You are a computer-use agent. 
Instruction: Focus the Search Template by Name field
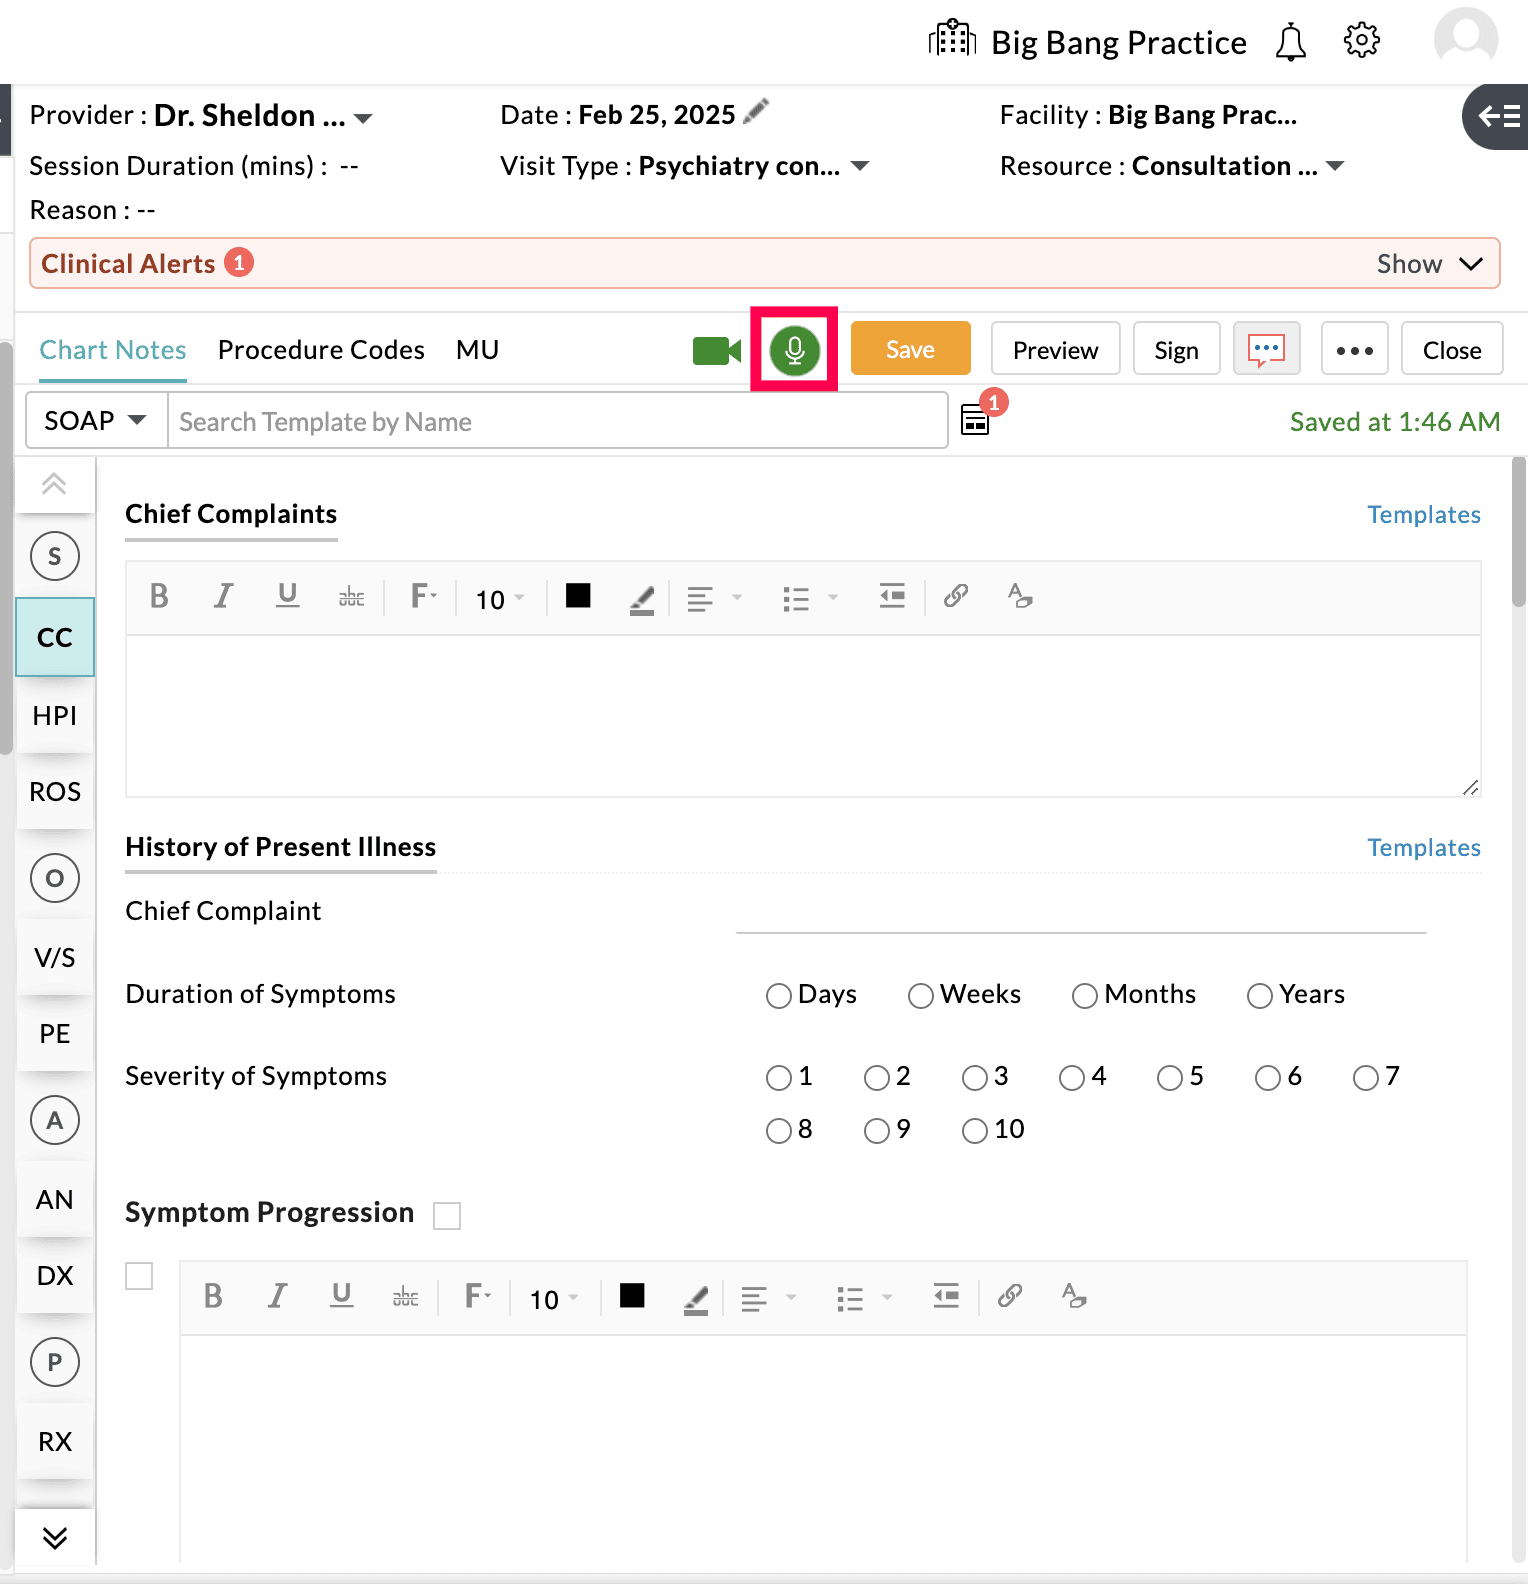pos(556,422)
